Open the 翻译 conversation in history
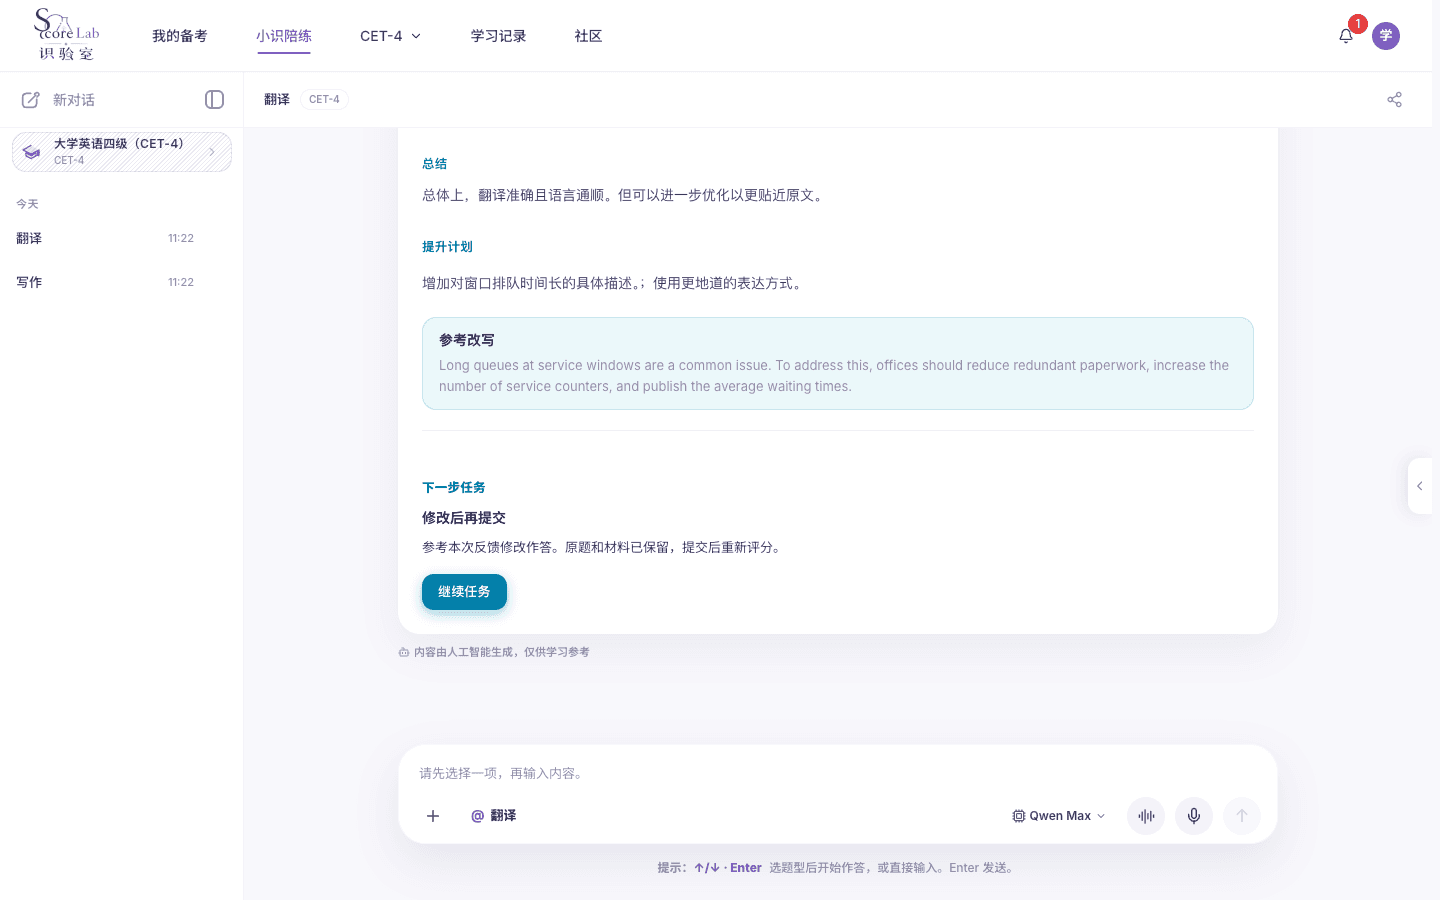Screen dimensions: 1440x900 [122, 238]
